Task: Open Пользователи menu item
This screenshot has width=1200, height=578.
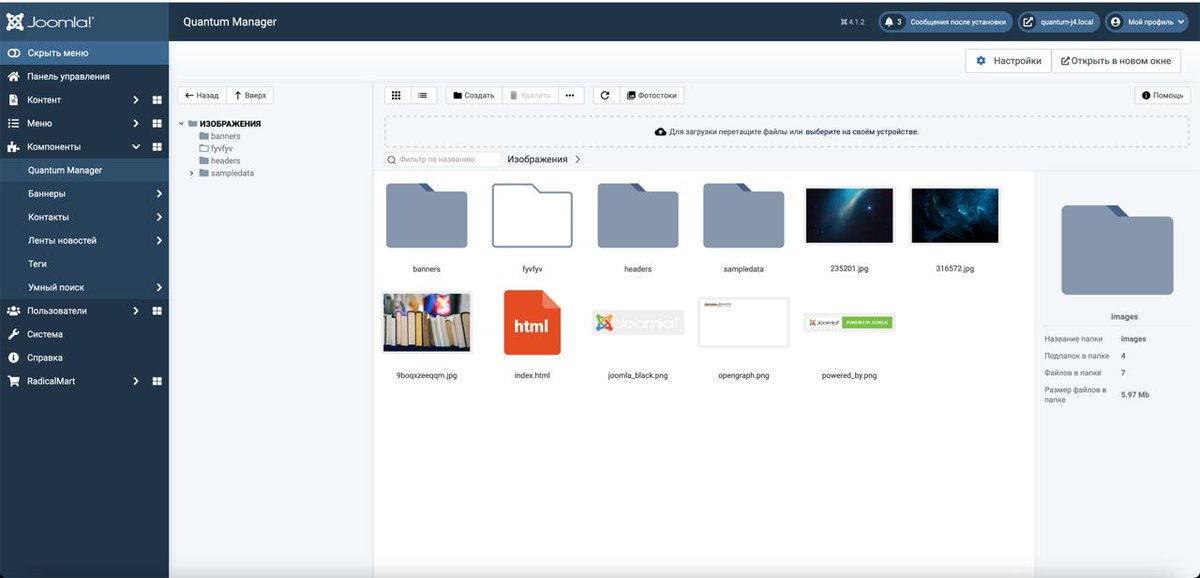Action: coord(57,311)
